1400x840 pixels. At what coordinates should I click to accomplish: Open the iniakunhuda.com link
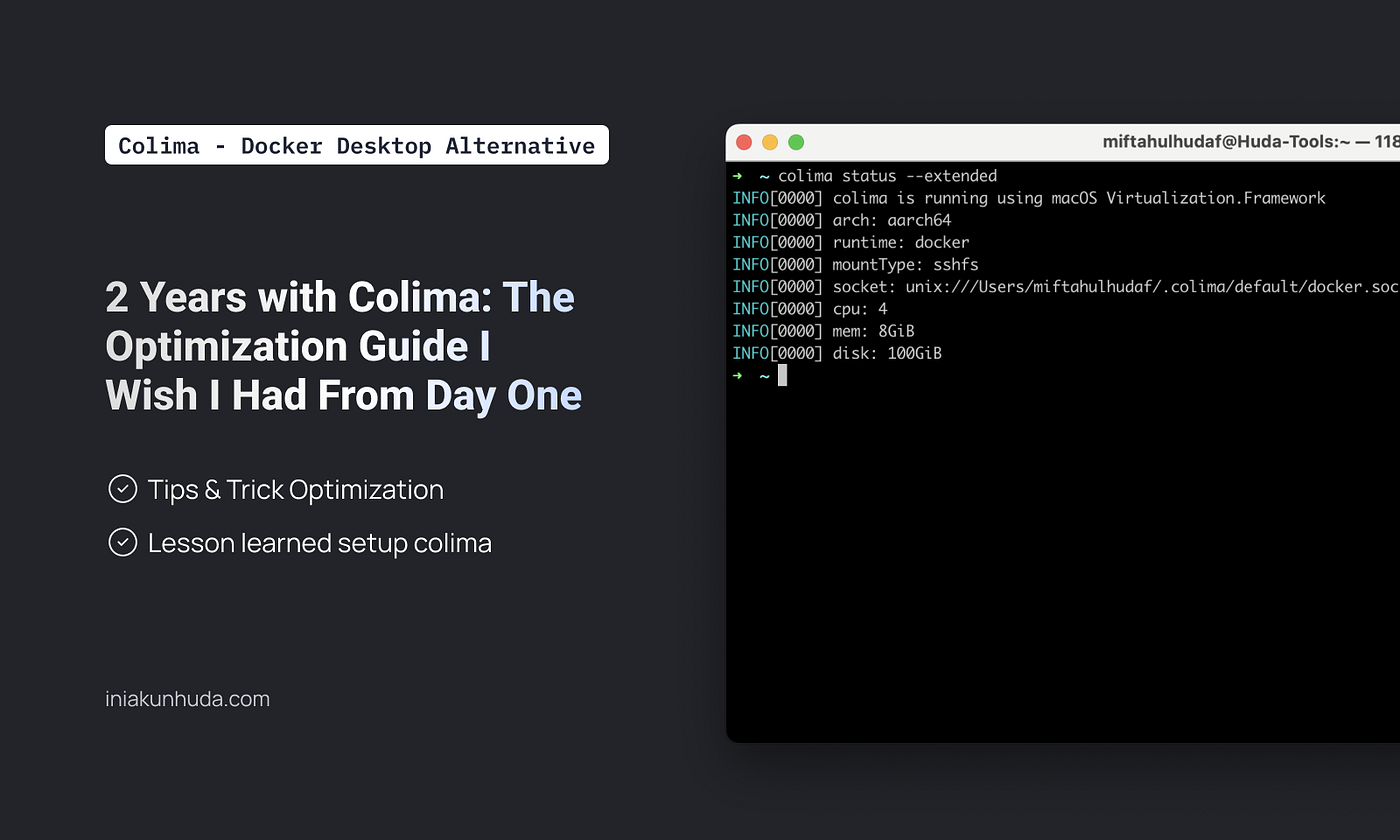click(188, 699)
